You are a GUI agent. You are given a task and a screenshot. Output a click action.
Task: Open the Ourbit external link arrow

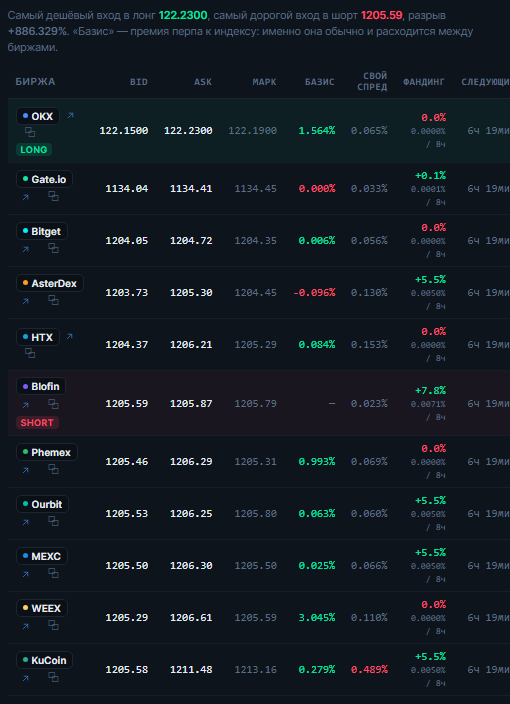pyautogui.click(x=26, y=522)
